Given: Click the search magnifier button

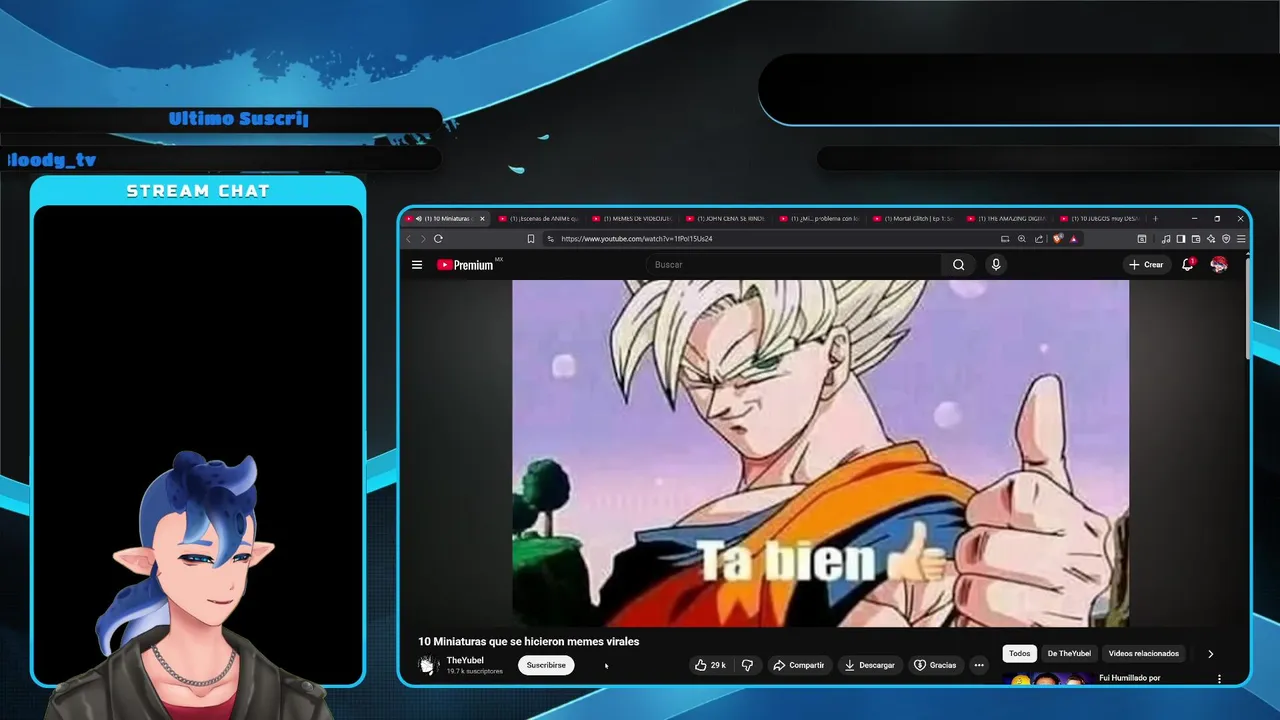Looking at the screenshot, I should pyautogui.click(x=958, y=265).
